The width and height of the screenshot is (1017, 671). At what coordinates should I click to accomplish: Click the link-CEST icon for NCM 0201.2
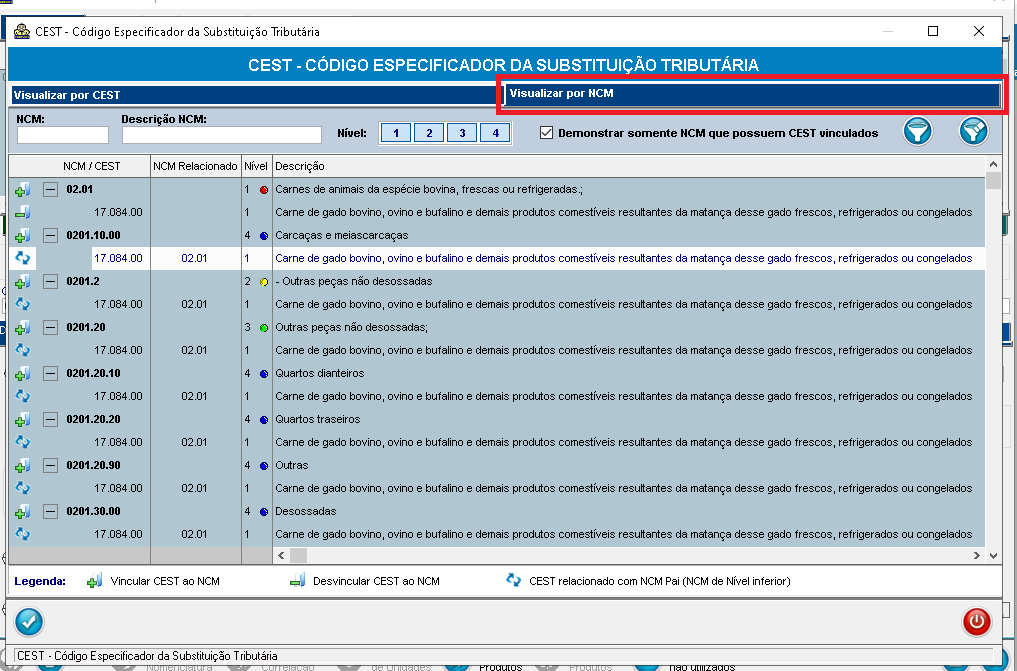pos(23,282)
